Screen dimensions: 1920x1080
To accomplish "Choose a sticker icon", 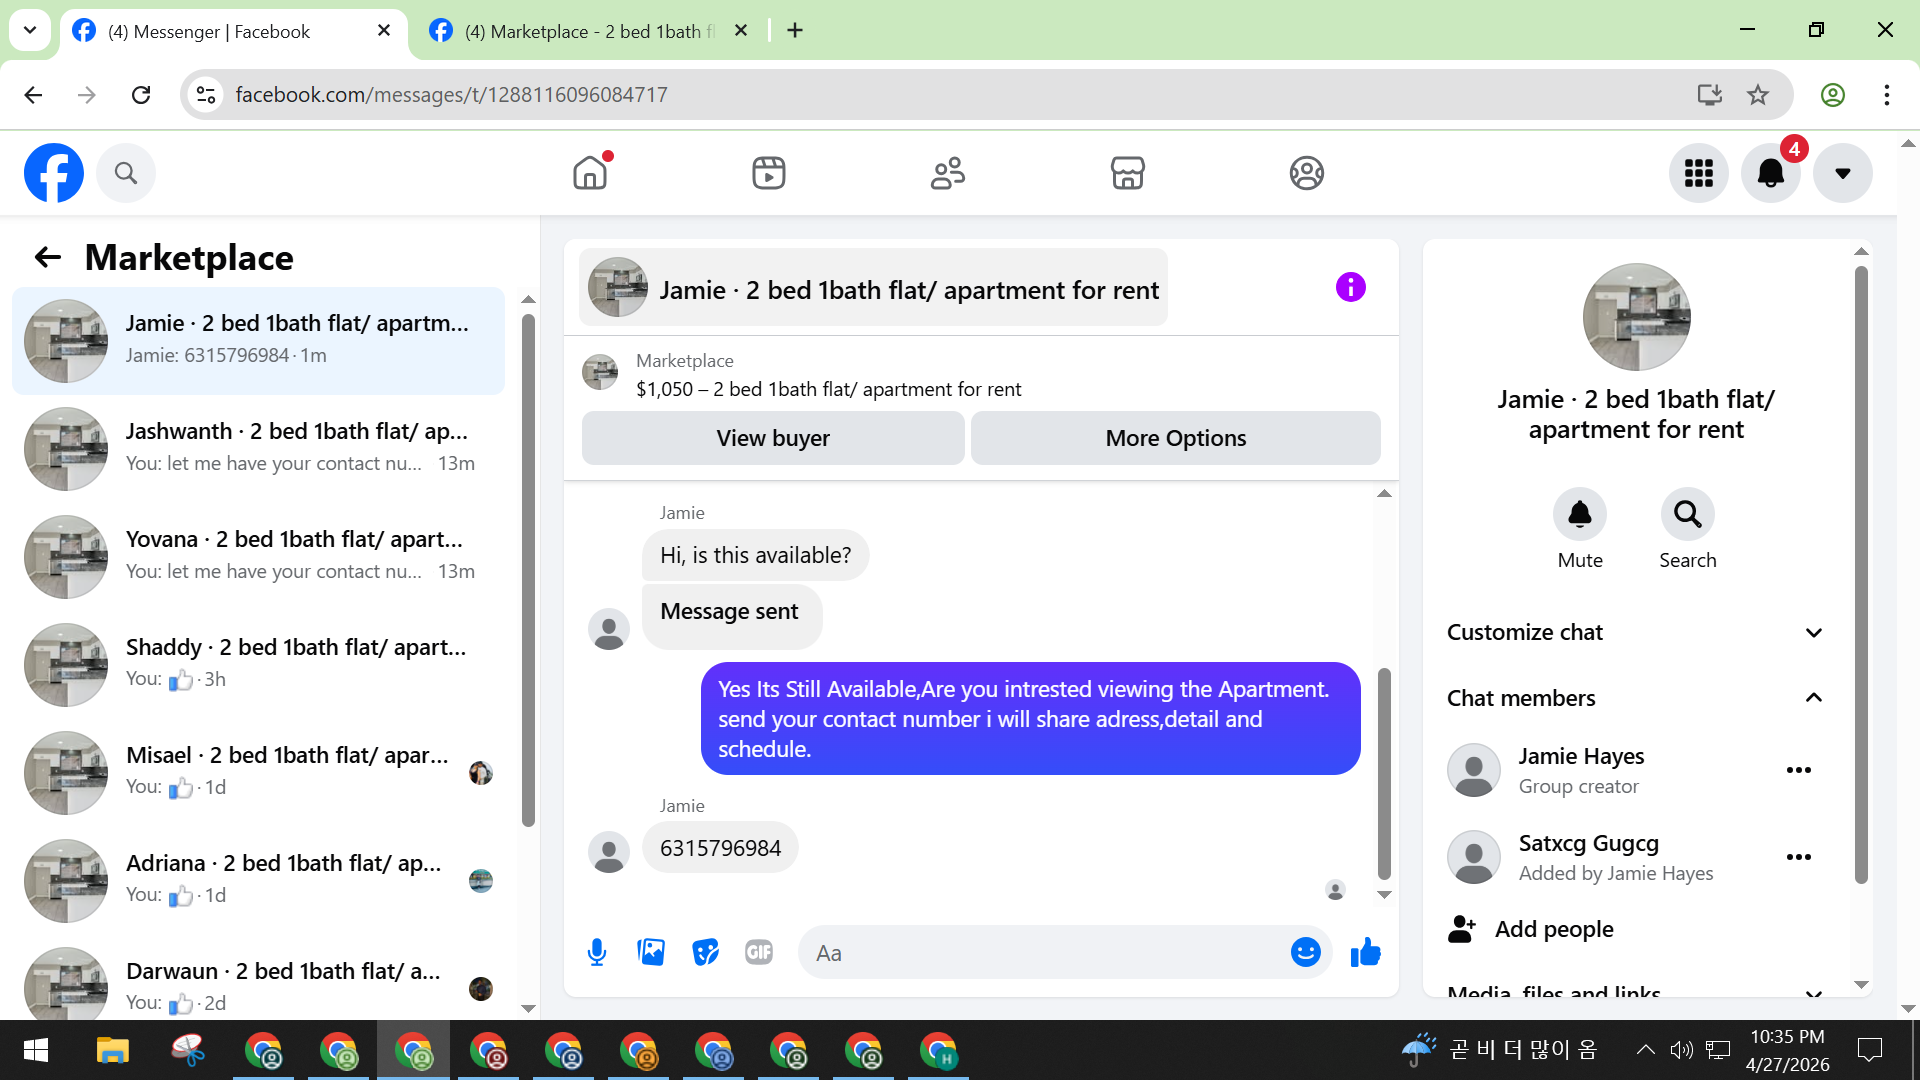I will coord(705,953).
